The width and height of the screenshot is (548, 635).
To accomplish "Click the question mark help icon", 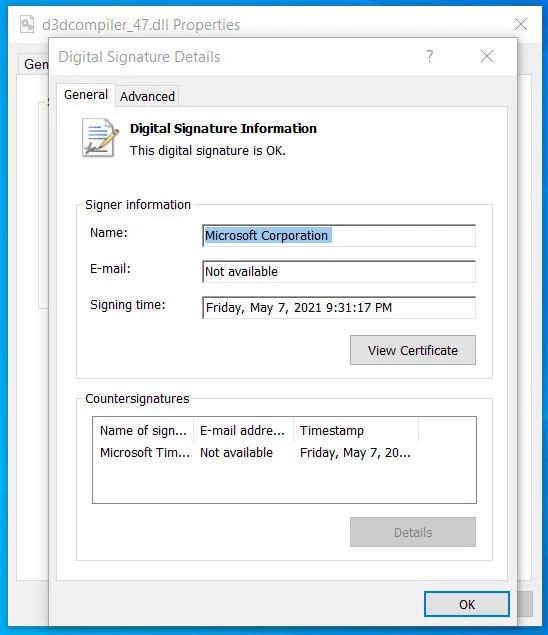I will pyautogui.click(x=430, y=56).
